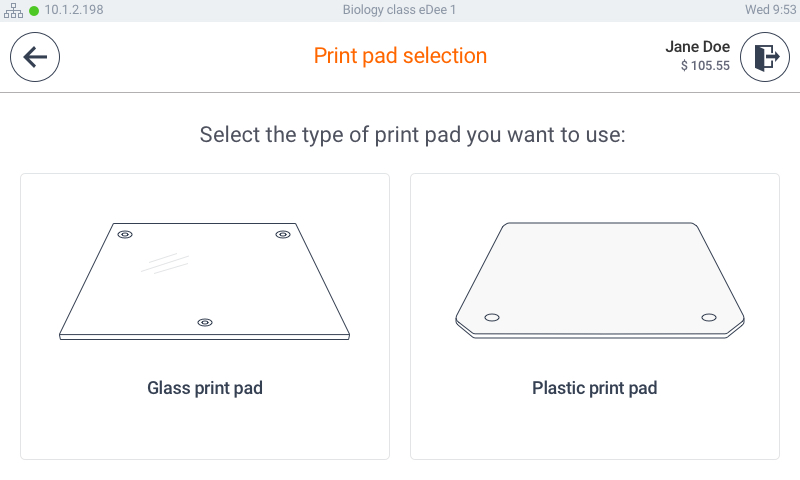800x480 pixels.
Task: Click the network topology icon in status bar
Action: pyautogui.click(x=13, y=10)
